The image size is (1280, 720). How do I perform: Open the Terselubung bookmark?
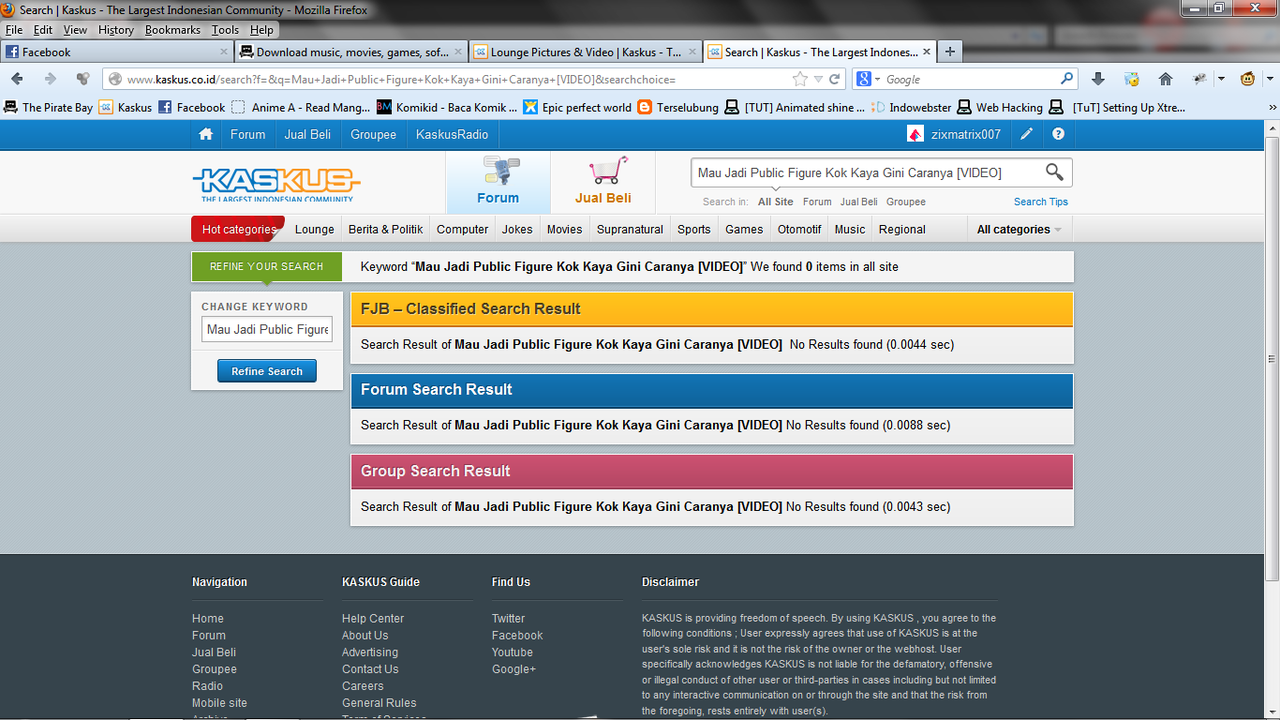pyautogui.click(x=678, y=107)
